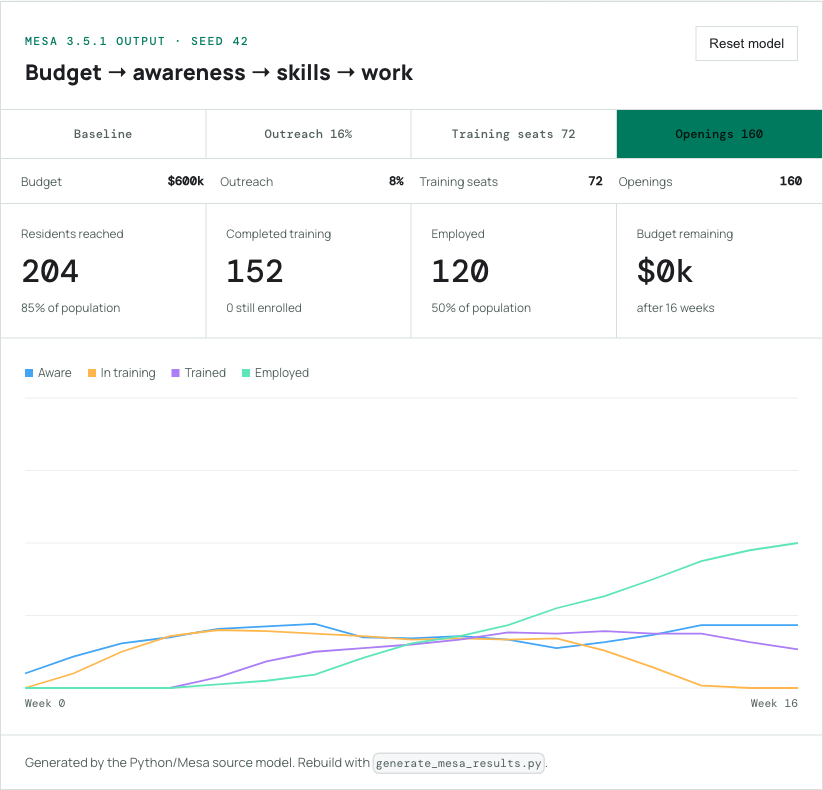The image size is (823, 790).
Task: Click the Residents reached 204 card
Action: [103, 271]
